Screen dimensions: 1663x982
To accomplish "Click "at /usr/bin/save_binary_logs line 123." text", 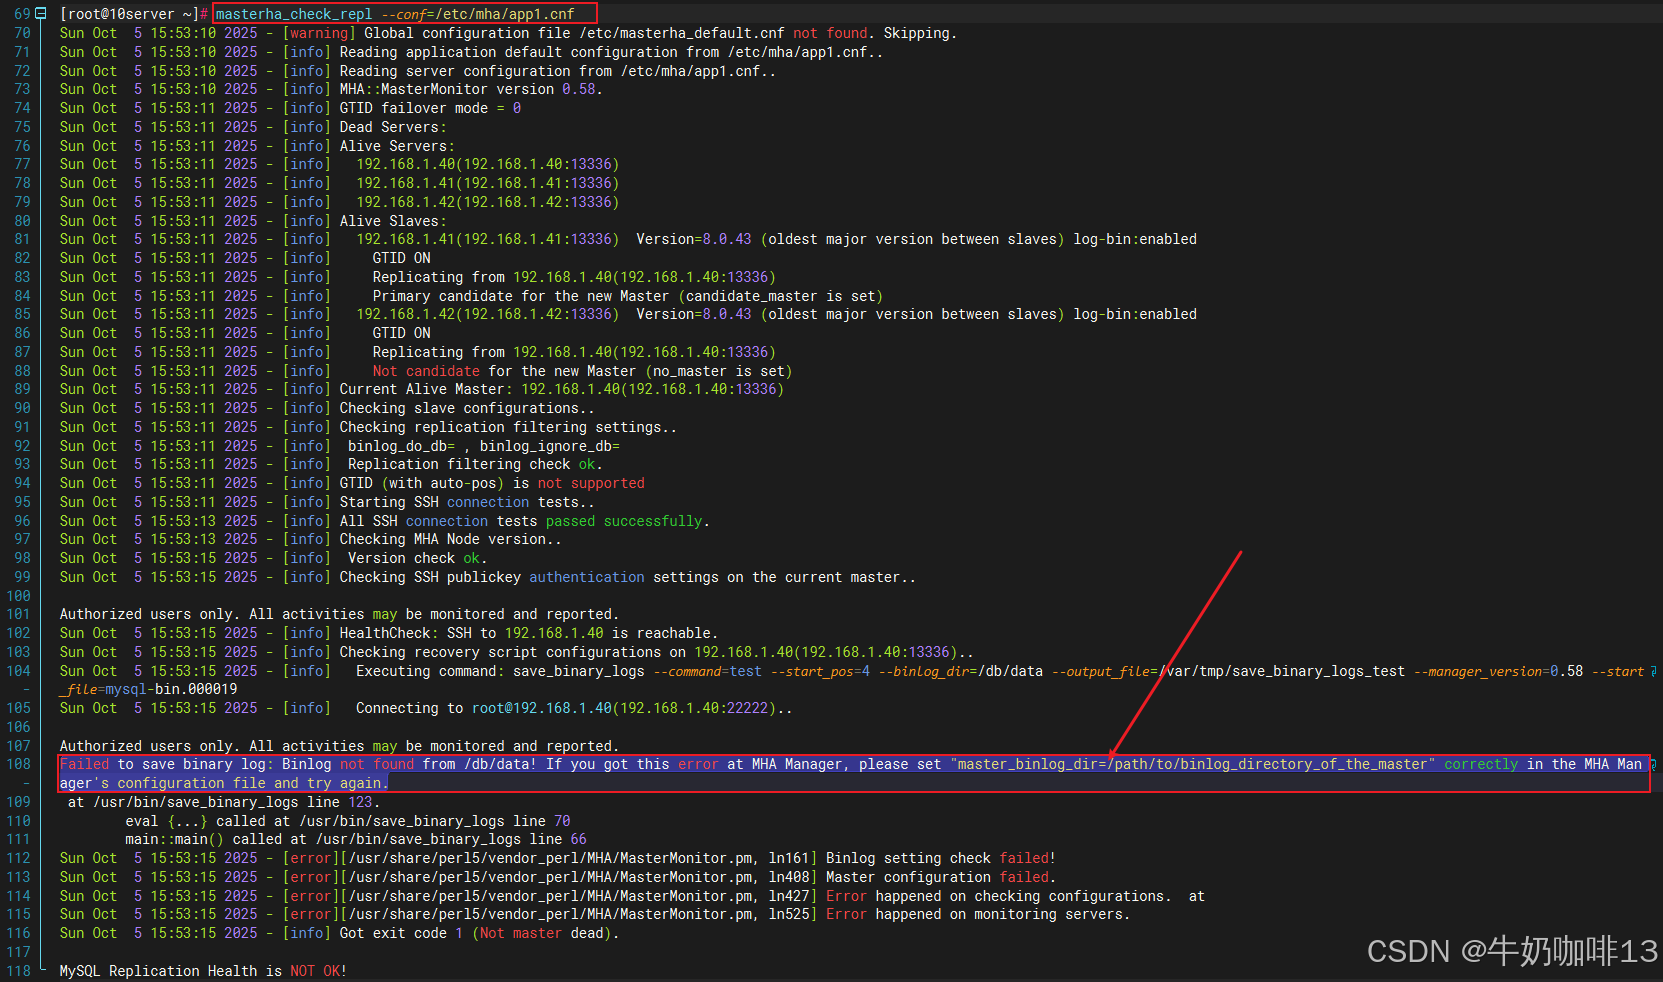I will click(x=224, y=802).
